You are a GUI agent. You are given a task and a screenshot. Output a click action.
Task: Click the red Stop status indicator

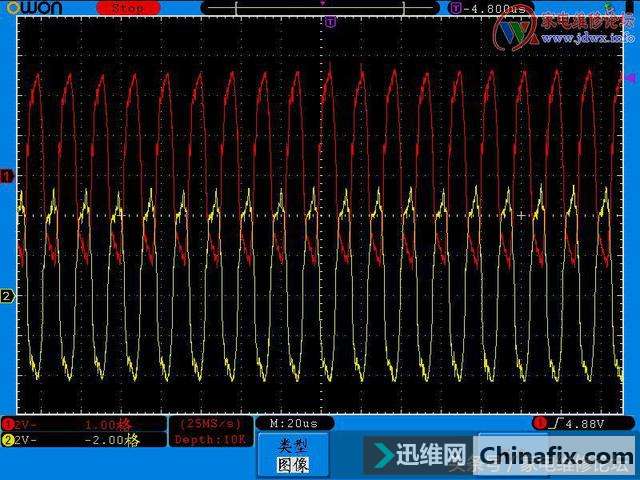click(128, 8)
